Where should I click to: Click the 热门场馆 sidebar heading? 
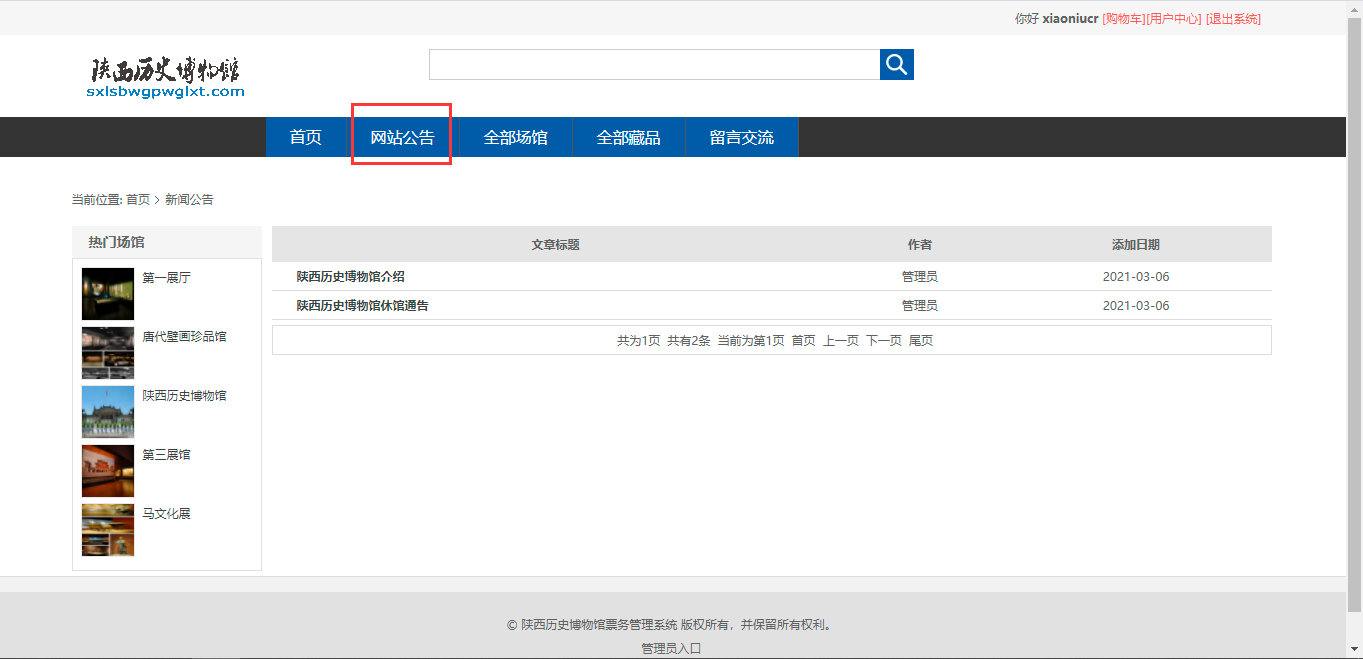point(116,242)
